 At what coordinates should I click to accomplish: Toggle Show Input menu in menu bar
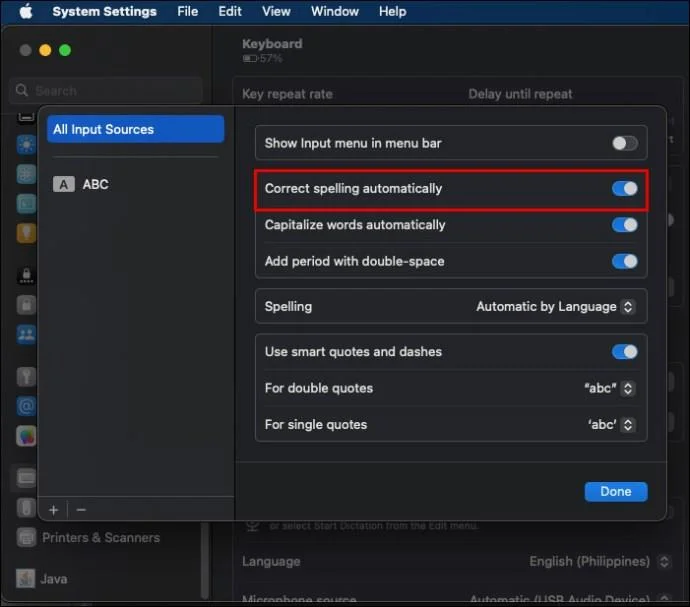click(x=624, y=143)
